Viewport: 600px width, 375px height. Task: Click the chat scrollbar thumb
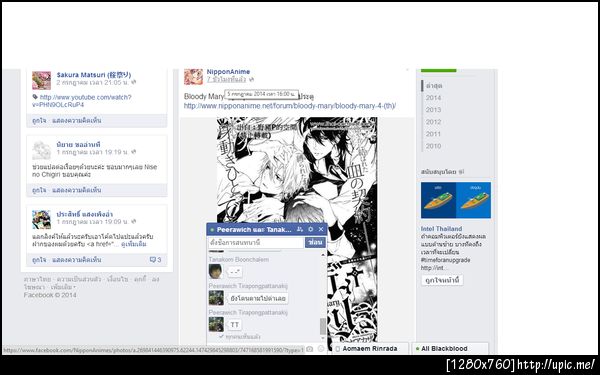pyautogui.click(x=323, y=326)
